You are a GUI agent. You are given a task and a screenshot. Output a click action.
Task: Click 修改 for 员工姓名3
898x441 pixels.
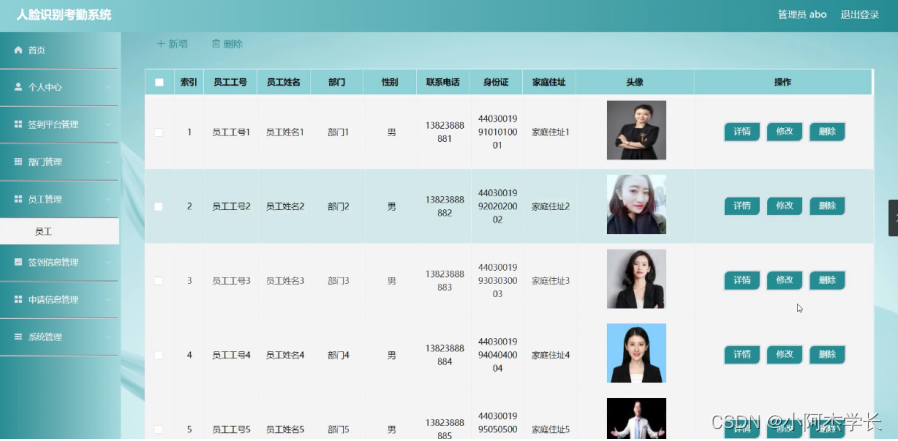[x=785, y=281]
